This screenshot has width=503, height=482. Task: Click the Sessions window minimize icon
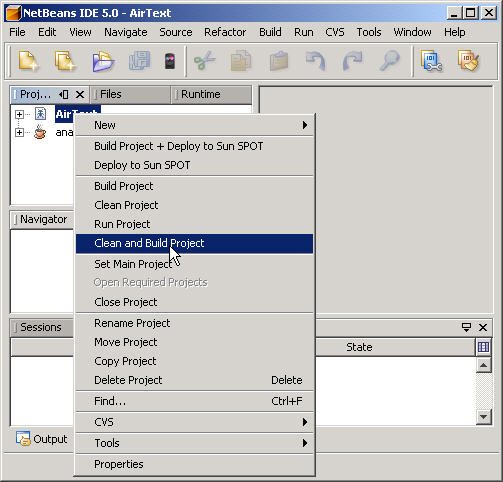(x=466, y=327)
